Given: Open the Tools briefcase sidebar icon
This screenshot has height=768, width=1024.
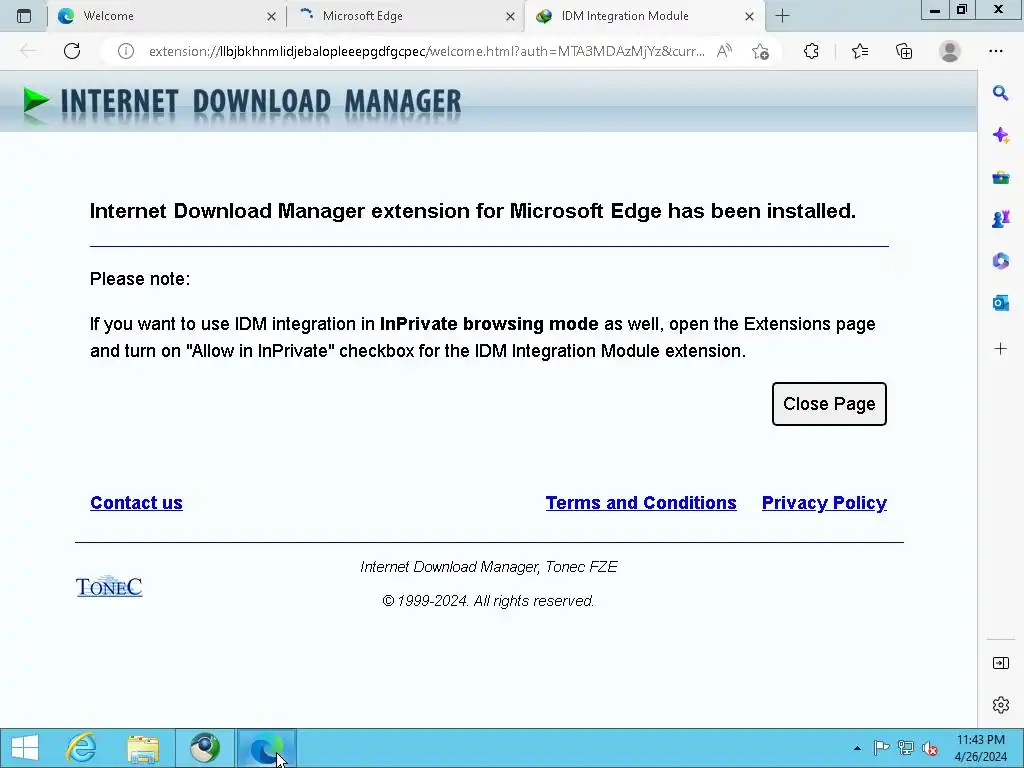Looking at the screenshot, I should tap(1000, 177).
